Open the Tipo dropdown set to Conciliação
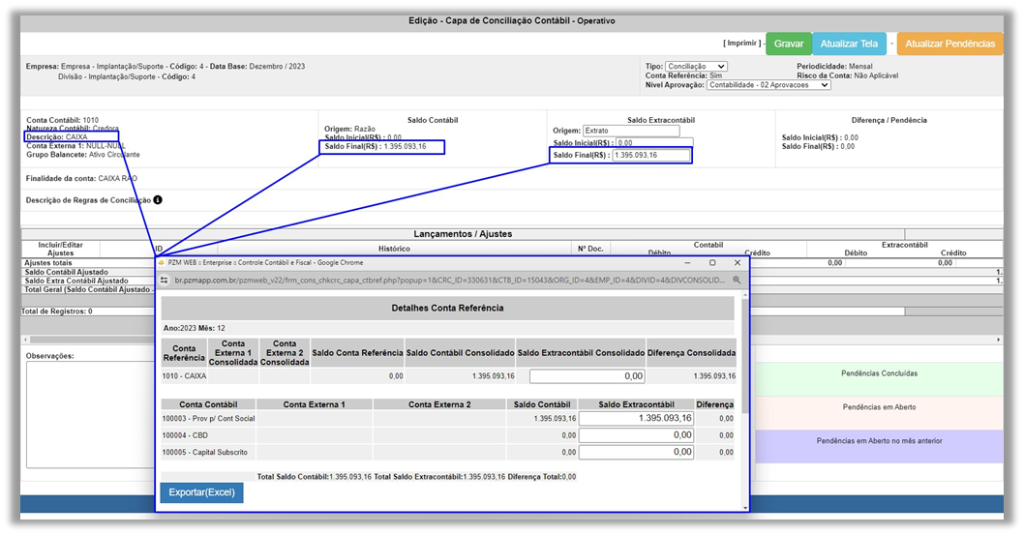This screenshot has width=1024, height=535. point(696,67)
